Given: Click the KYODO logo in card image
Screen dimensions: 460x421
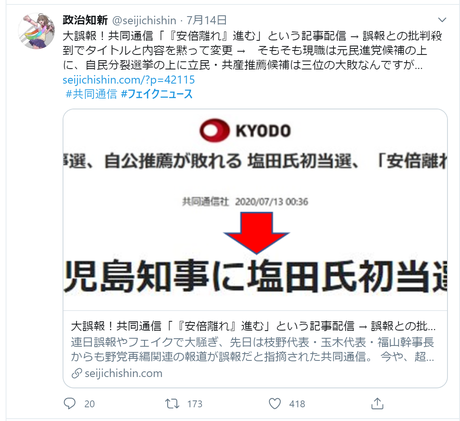Looking at the screenshot, I should tap(245, 130).
